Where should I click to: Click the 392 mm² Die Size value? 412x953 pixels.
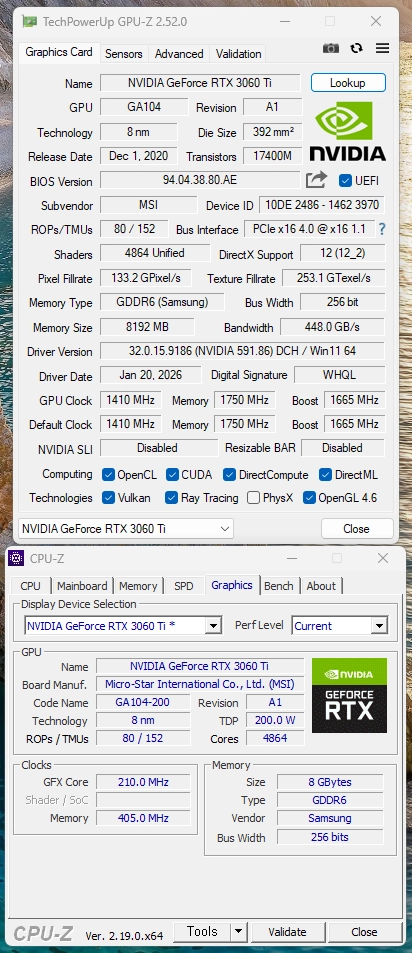tap(272, 131)
